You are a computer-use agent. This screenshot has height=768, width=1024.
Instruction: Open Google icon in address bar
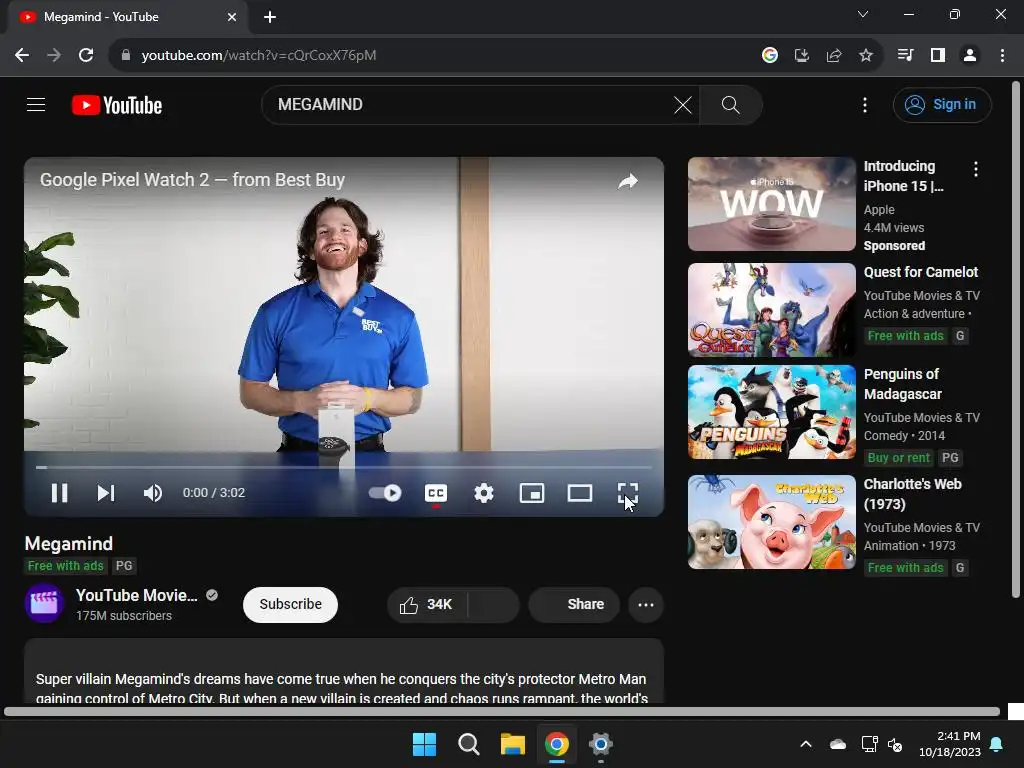click(770, 56)
